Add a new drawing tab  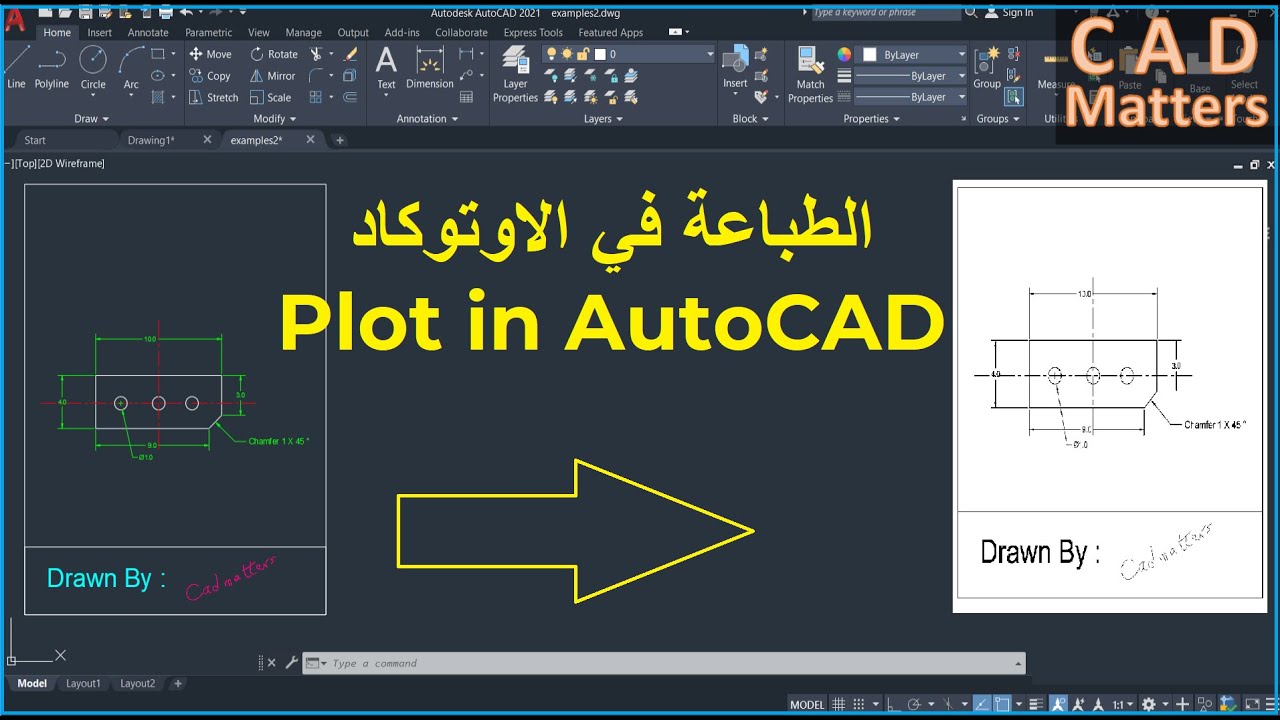coord(339,140)
